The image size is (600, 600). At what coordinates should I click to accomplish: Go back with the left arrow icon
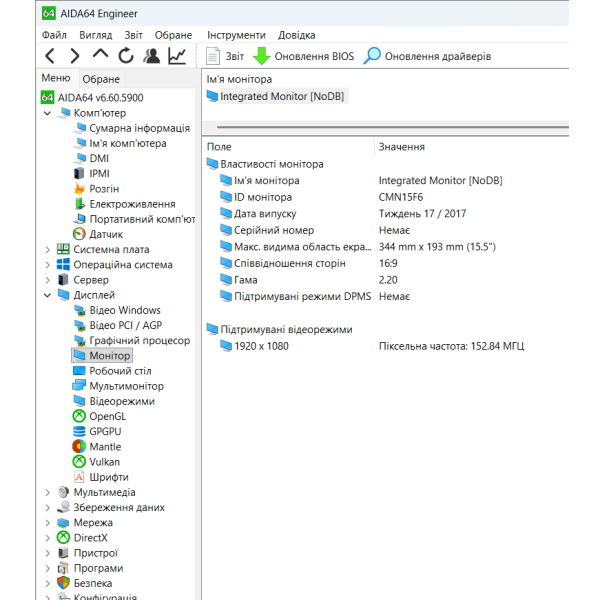(50, 56)
